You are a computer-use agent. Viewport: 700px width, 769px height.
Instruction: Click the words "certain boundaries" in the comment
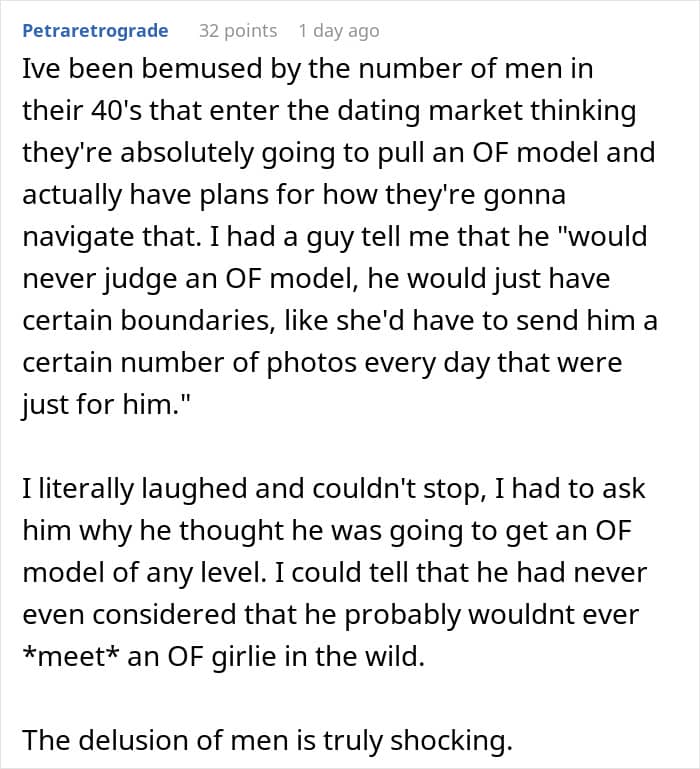[x=148, y=320]
